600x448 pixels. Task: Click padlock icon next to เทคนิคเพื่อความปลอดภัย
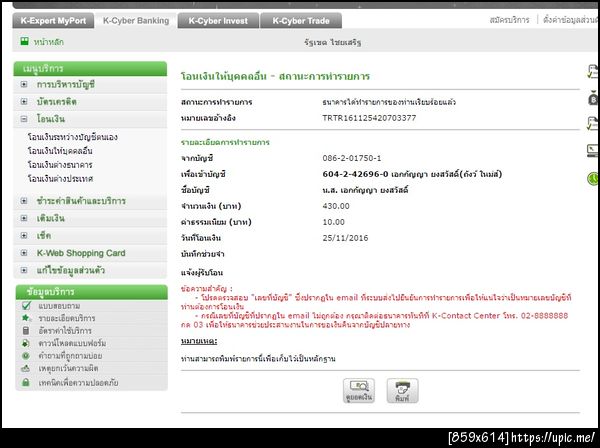(26, 382)
